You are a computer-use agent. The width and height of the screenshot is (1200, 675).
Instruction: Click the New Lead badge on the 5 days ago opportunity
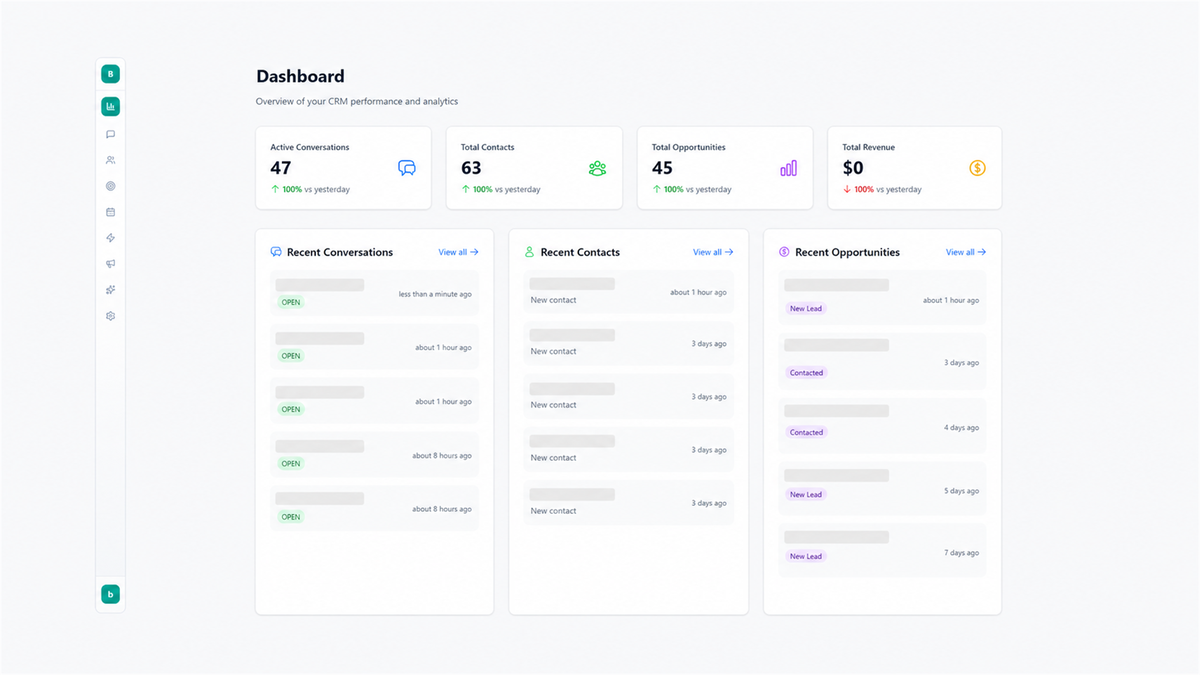coord(806,494)
